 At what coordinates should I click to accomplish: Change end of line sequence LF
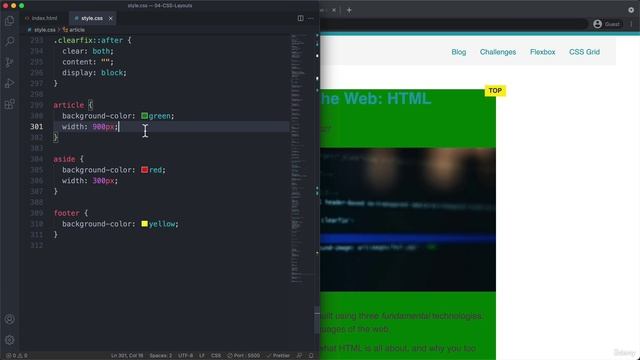(202, 356)
